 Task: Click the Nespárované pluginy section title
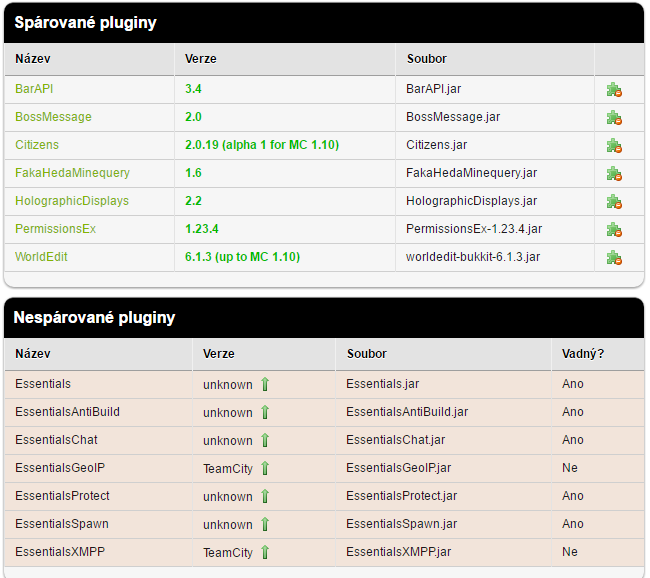point(94,317)
